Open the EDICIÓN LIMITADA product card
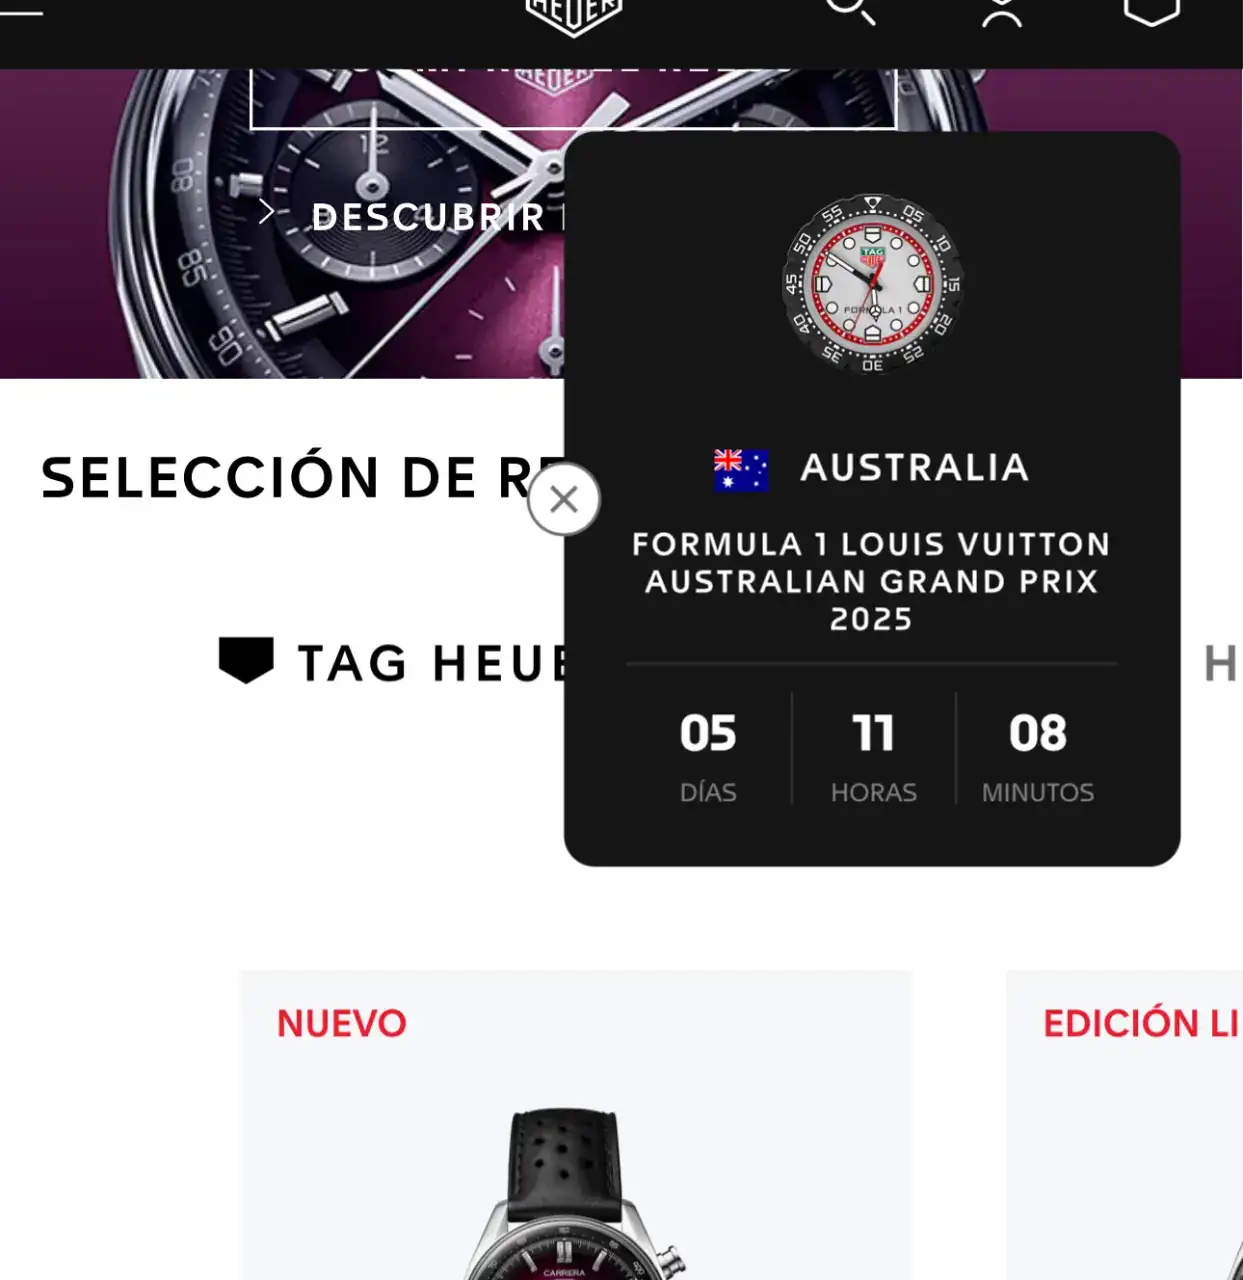 click(1124, 1125)
